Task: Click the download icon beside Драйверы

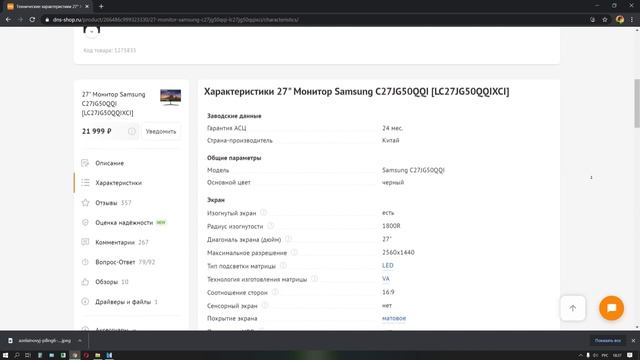Action: click(x=85, y=302)
